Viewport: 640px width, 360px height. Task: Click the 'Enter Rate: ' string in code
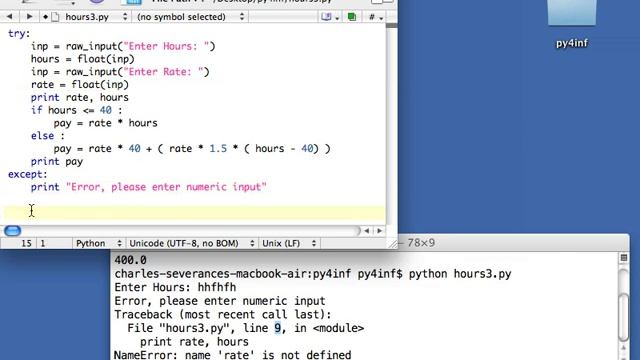tap(163, 72)
